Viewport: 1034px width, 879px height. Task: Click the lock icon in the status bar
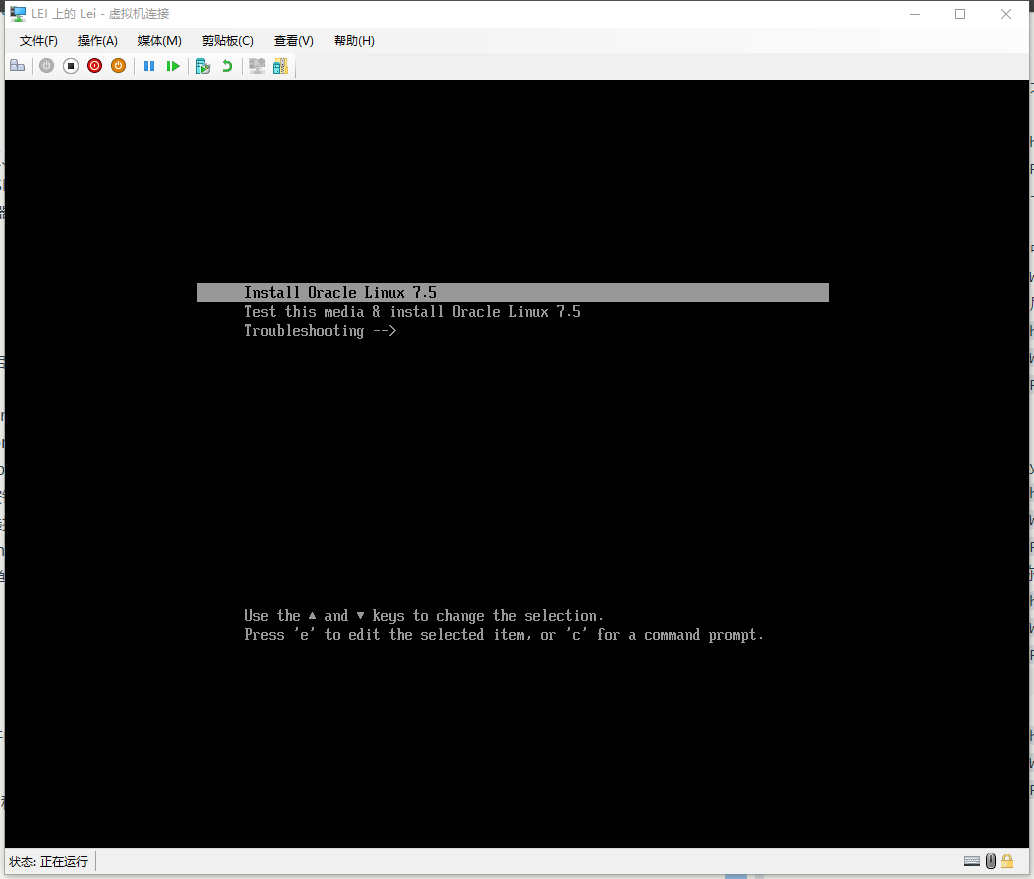[1007, 861]
